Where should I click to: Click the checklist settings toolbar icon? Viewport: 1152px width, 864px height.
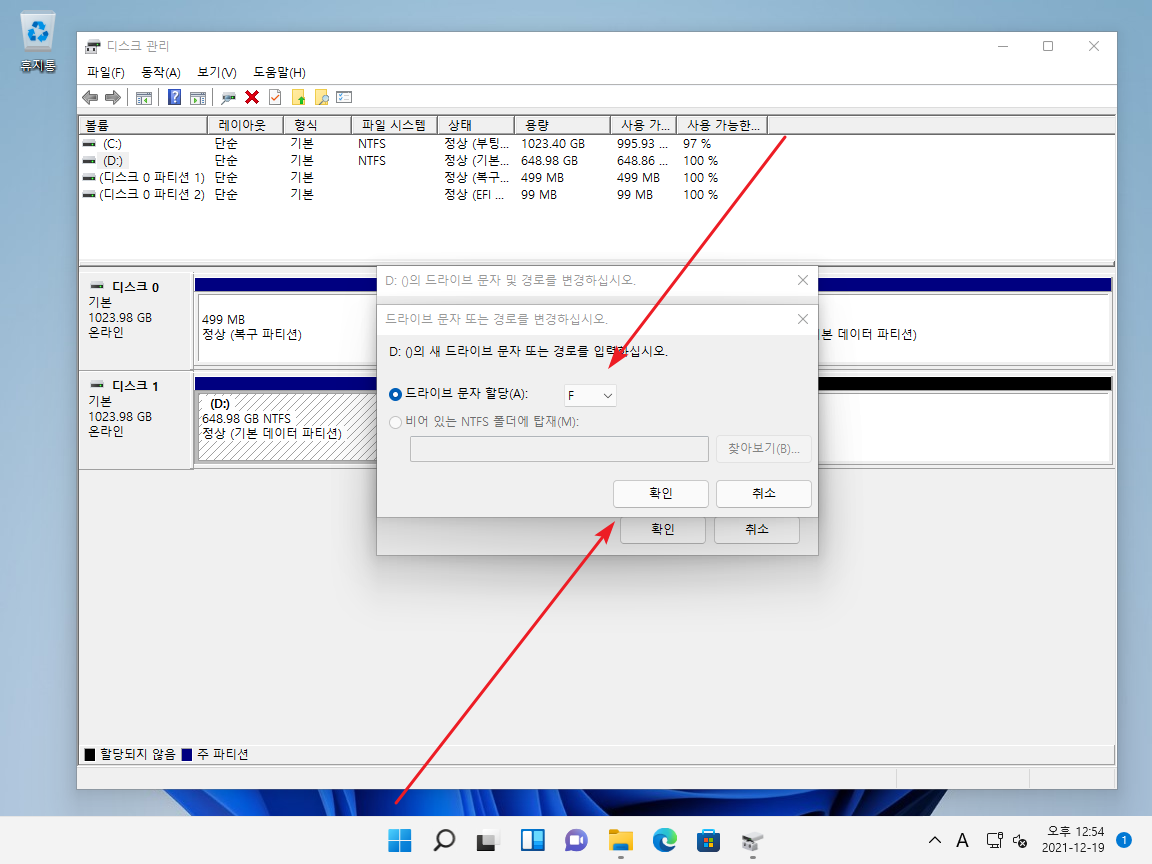(x=344, y=97)
